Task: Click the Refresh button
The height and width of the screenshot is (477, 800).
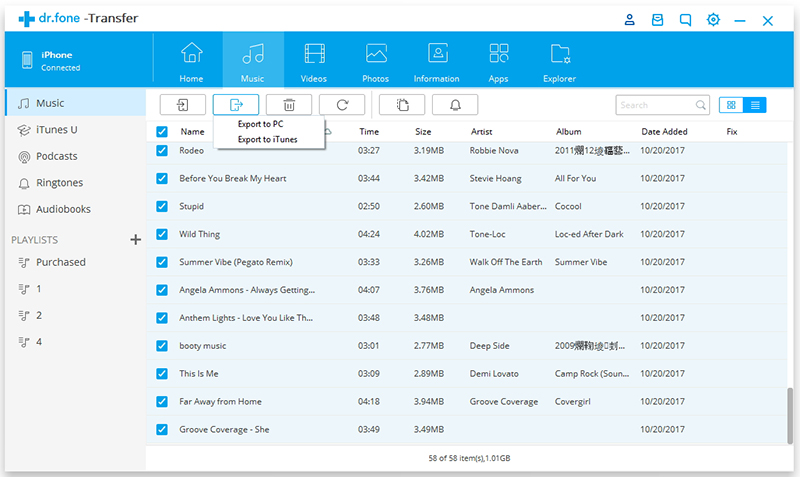Action: (342, 105)
